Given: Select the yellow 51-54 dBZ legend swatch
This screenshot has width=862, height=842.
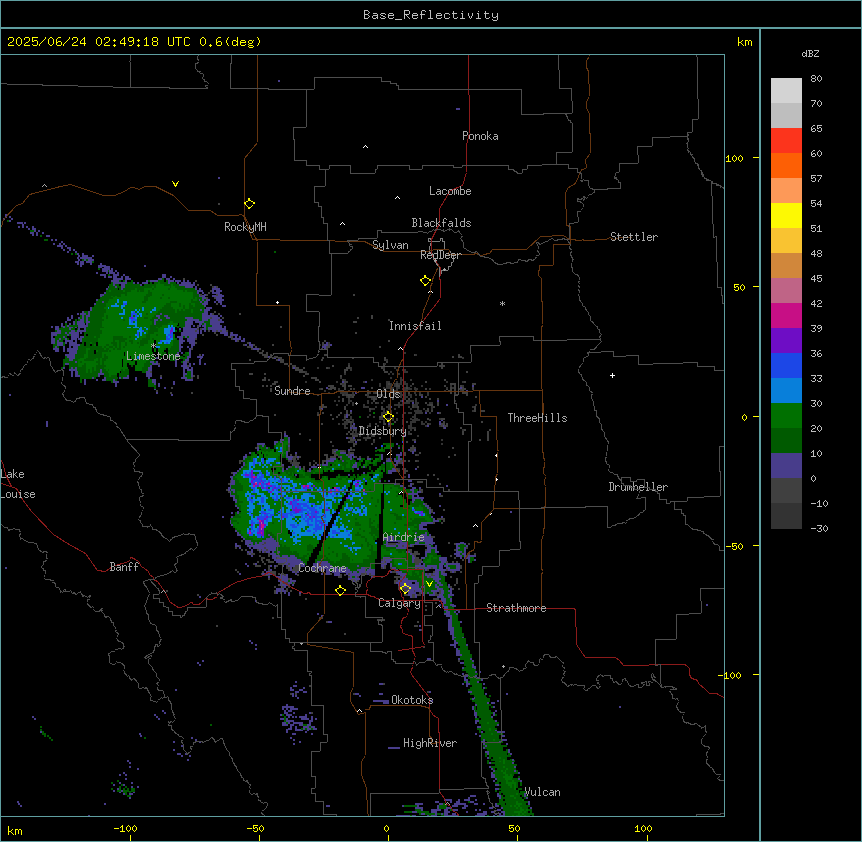Looking at the screenshot, I should point(786,215).
